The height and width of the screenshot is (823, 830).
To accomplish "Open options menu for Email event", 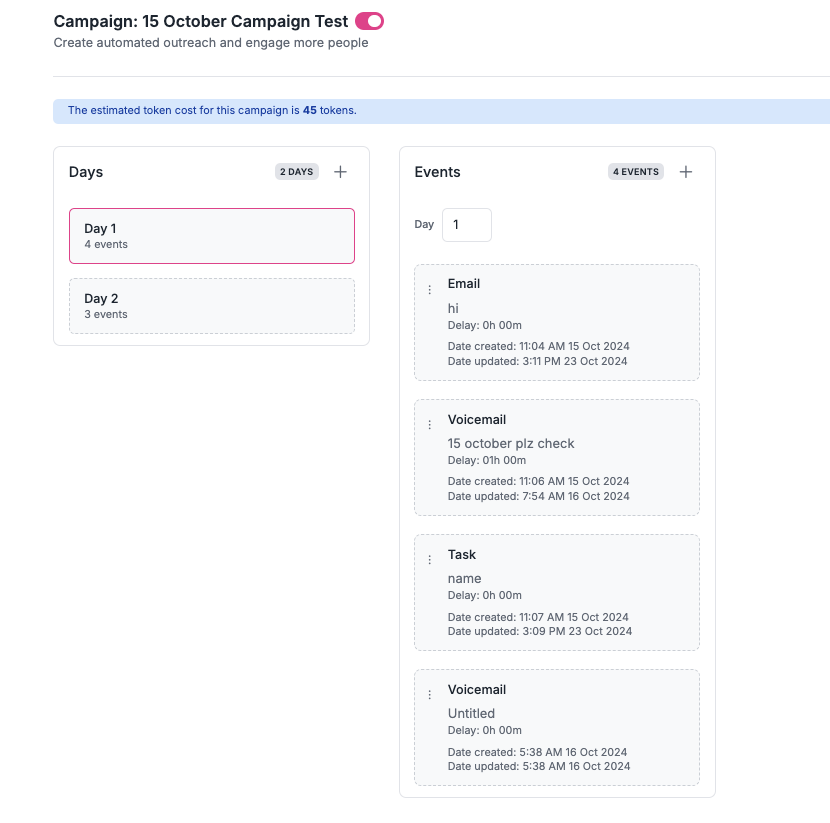I will pyautogui.click(x=430, y=290).
